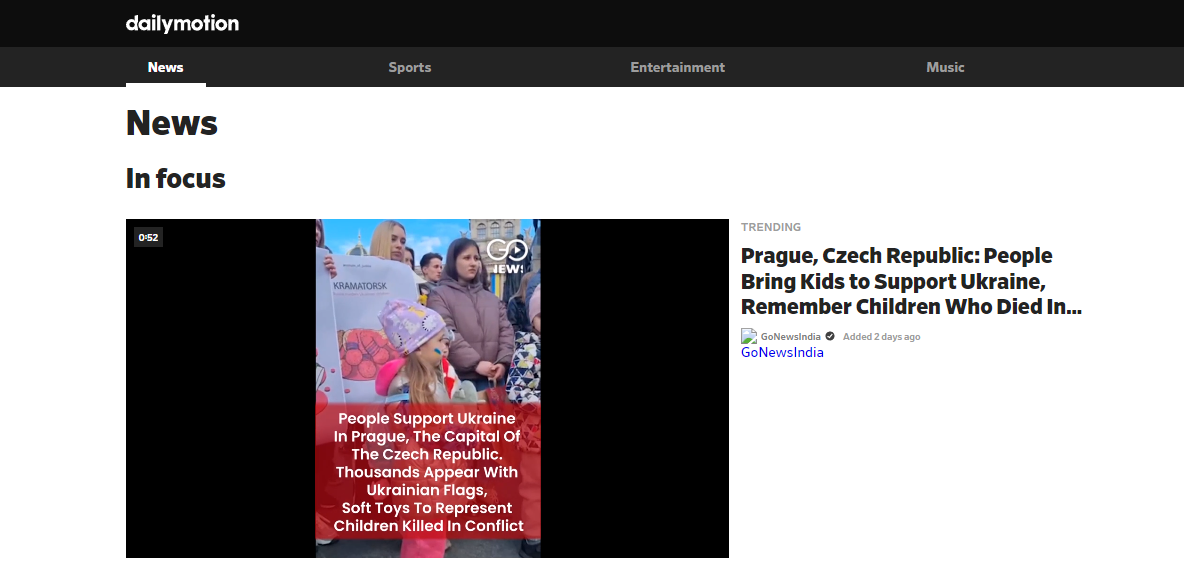Switch to the Entertainment section
The image size is (1184, 579).
pos(677,67)
